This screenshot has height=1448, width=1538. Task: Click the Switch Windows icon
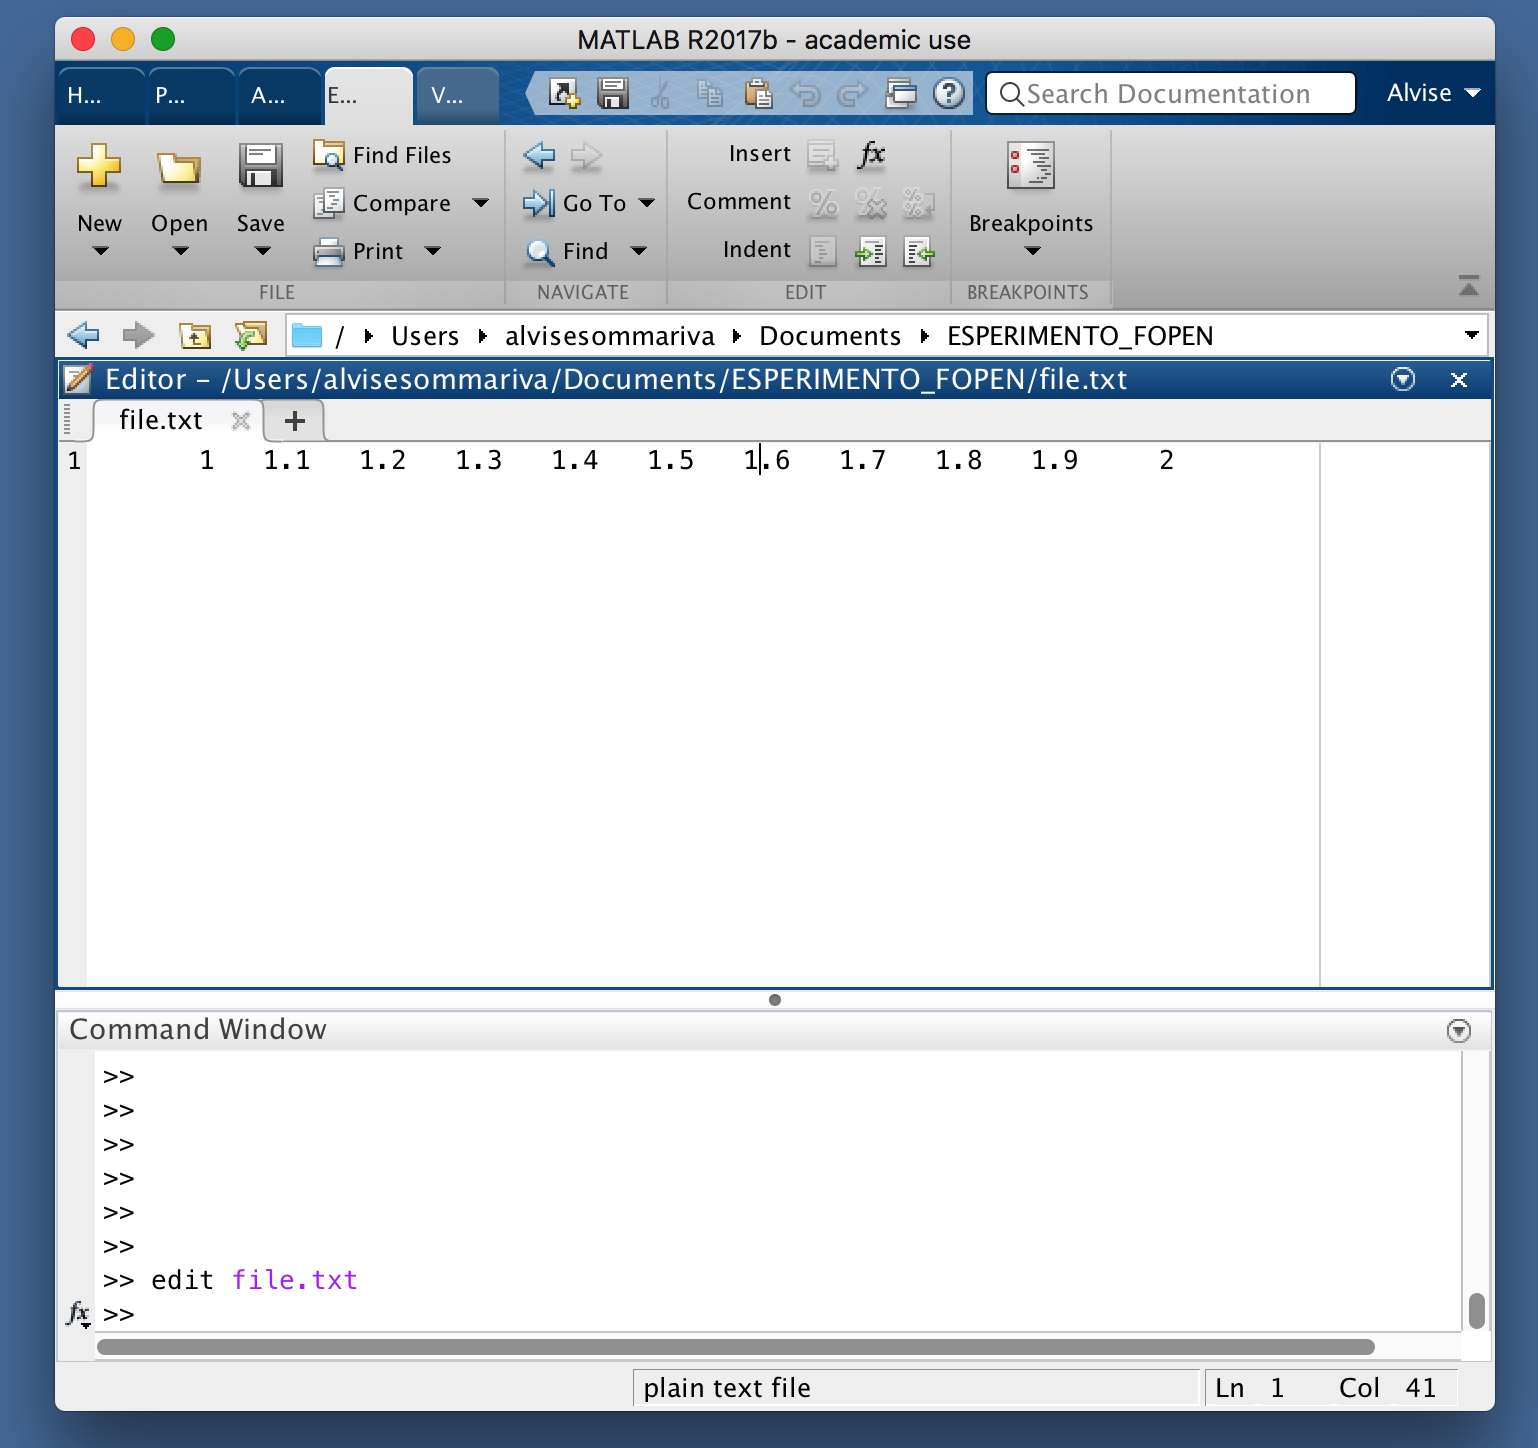(x=901, y=94)
